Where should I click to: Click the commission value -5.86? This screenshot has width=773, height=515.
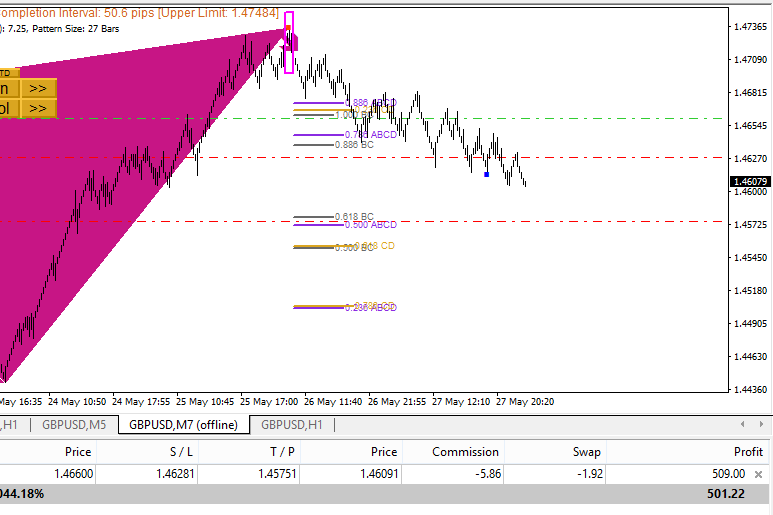[x=488, y=474]
